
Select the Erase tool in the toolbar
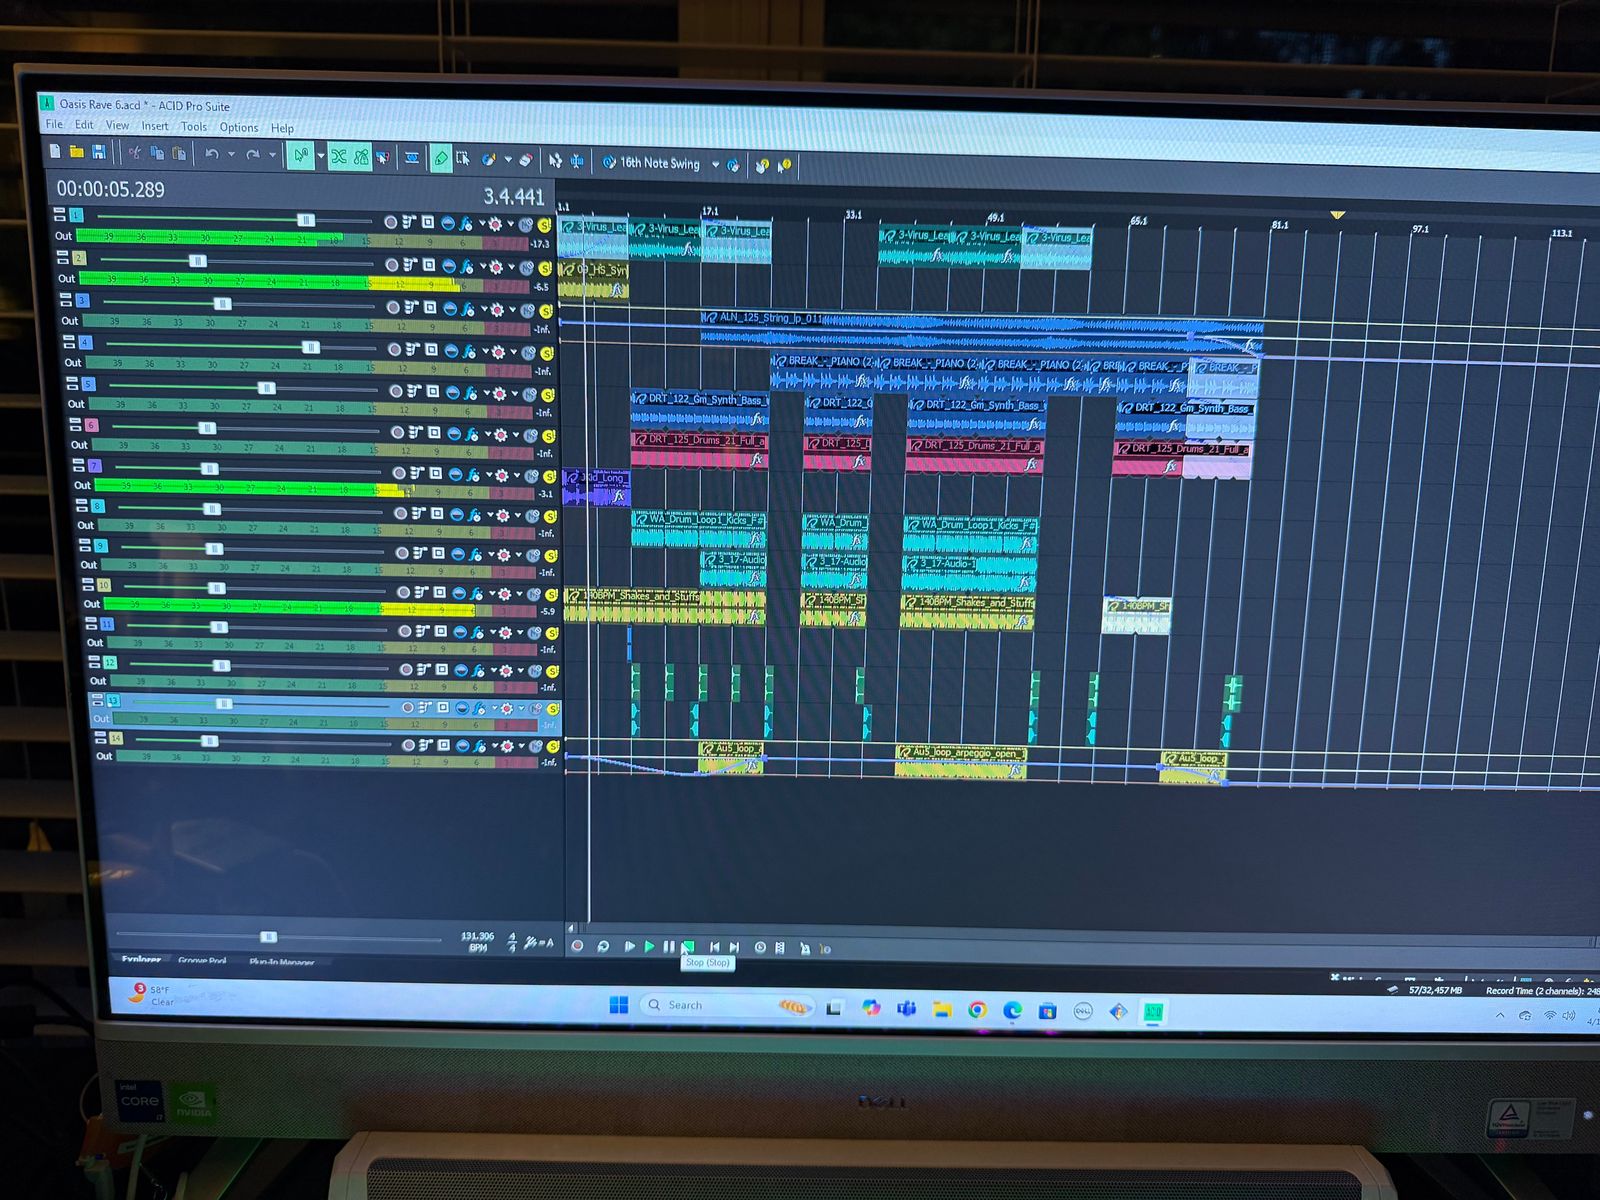pyautogui.click(x=525, y=160)
